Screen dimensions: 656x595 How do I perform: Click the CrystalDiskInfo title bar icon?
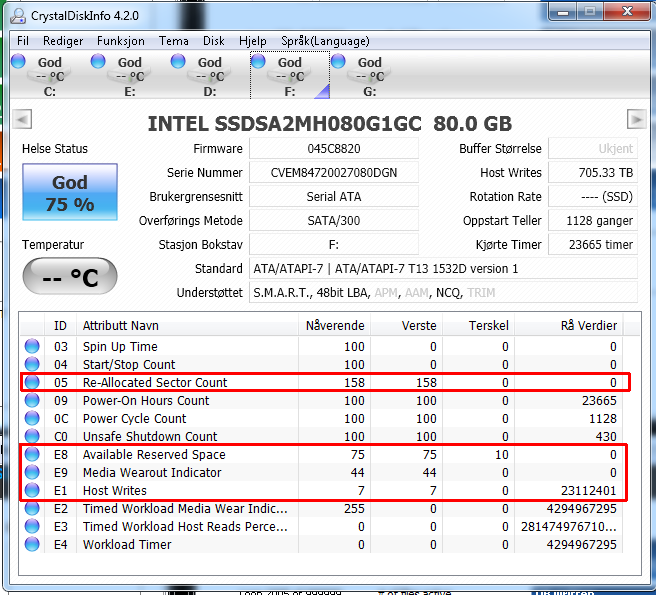(18, 15)
